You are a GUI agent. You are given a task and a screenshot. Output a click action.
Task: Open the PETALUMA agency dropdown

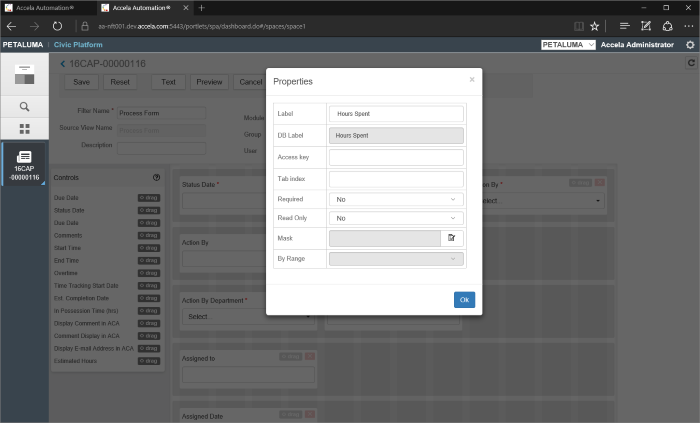(568, 45)
